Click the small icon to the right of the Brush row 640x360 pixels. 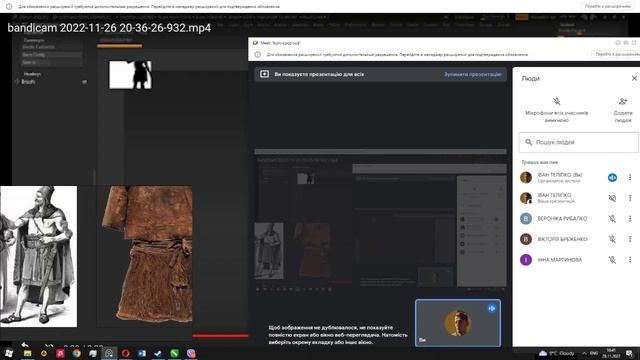coord(84,82)
